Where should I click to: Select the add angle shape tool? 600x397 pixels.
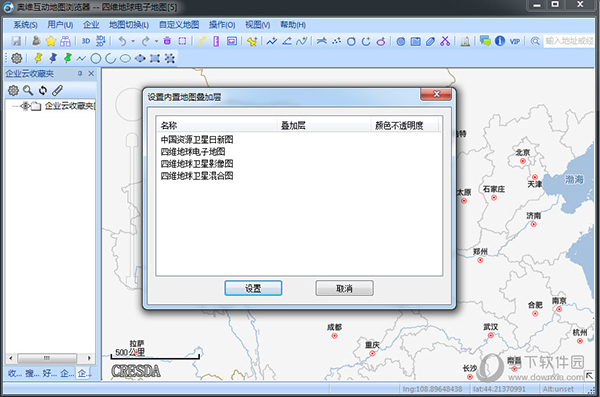click(x=287, y=41)
